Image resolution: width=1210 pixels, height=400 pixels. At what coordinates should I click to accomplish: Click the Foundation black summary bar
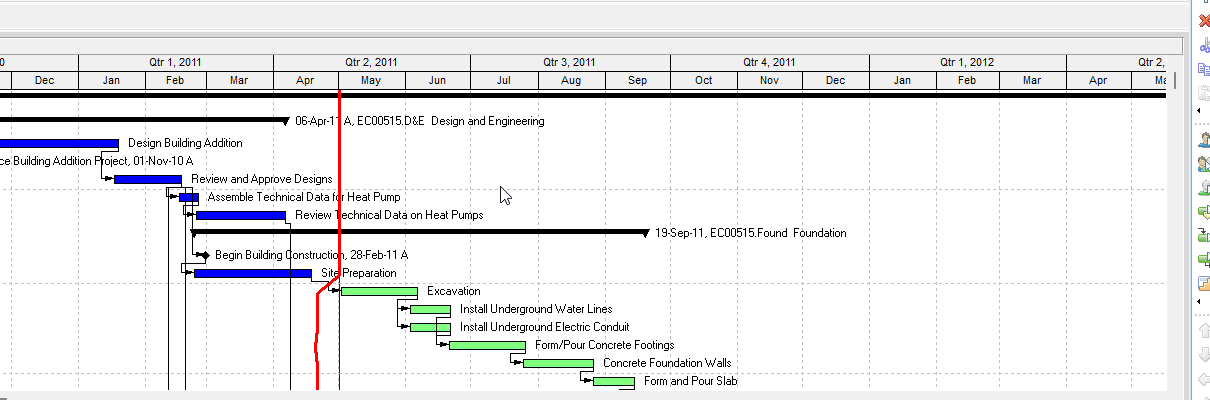tap(420, 232)
